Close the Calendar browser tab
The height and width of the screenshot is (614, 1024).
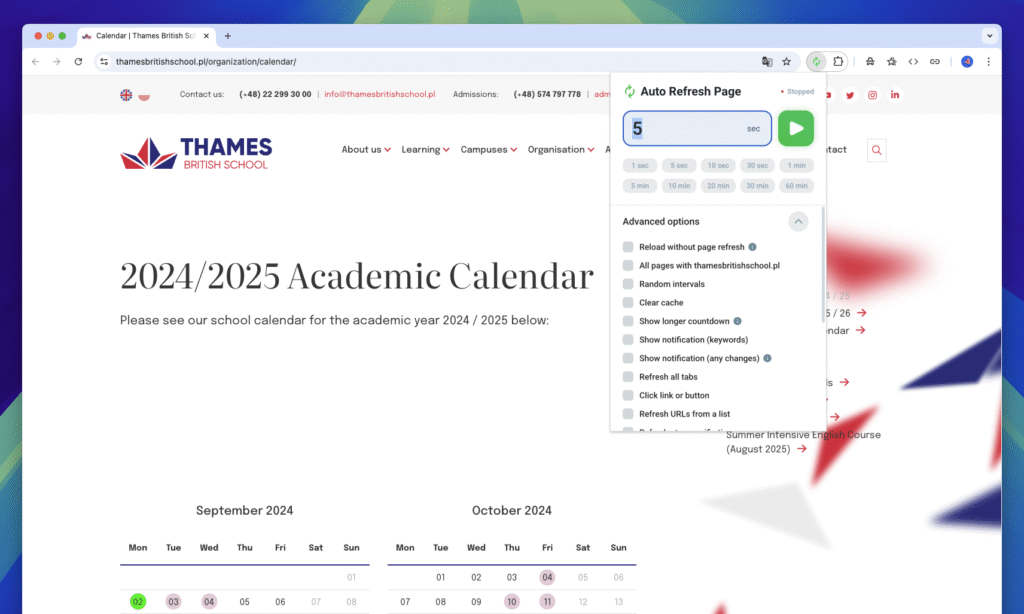[x=206, y=36]
